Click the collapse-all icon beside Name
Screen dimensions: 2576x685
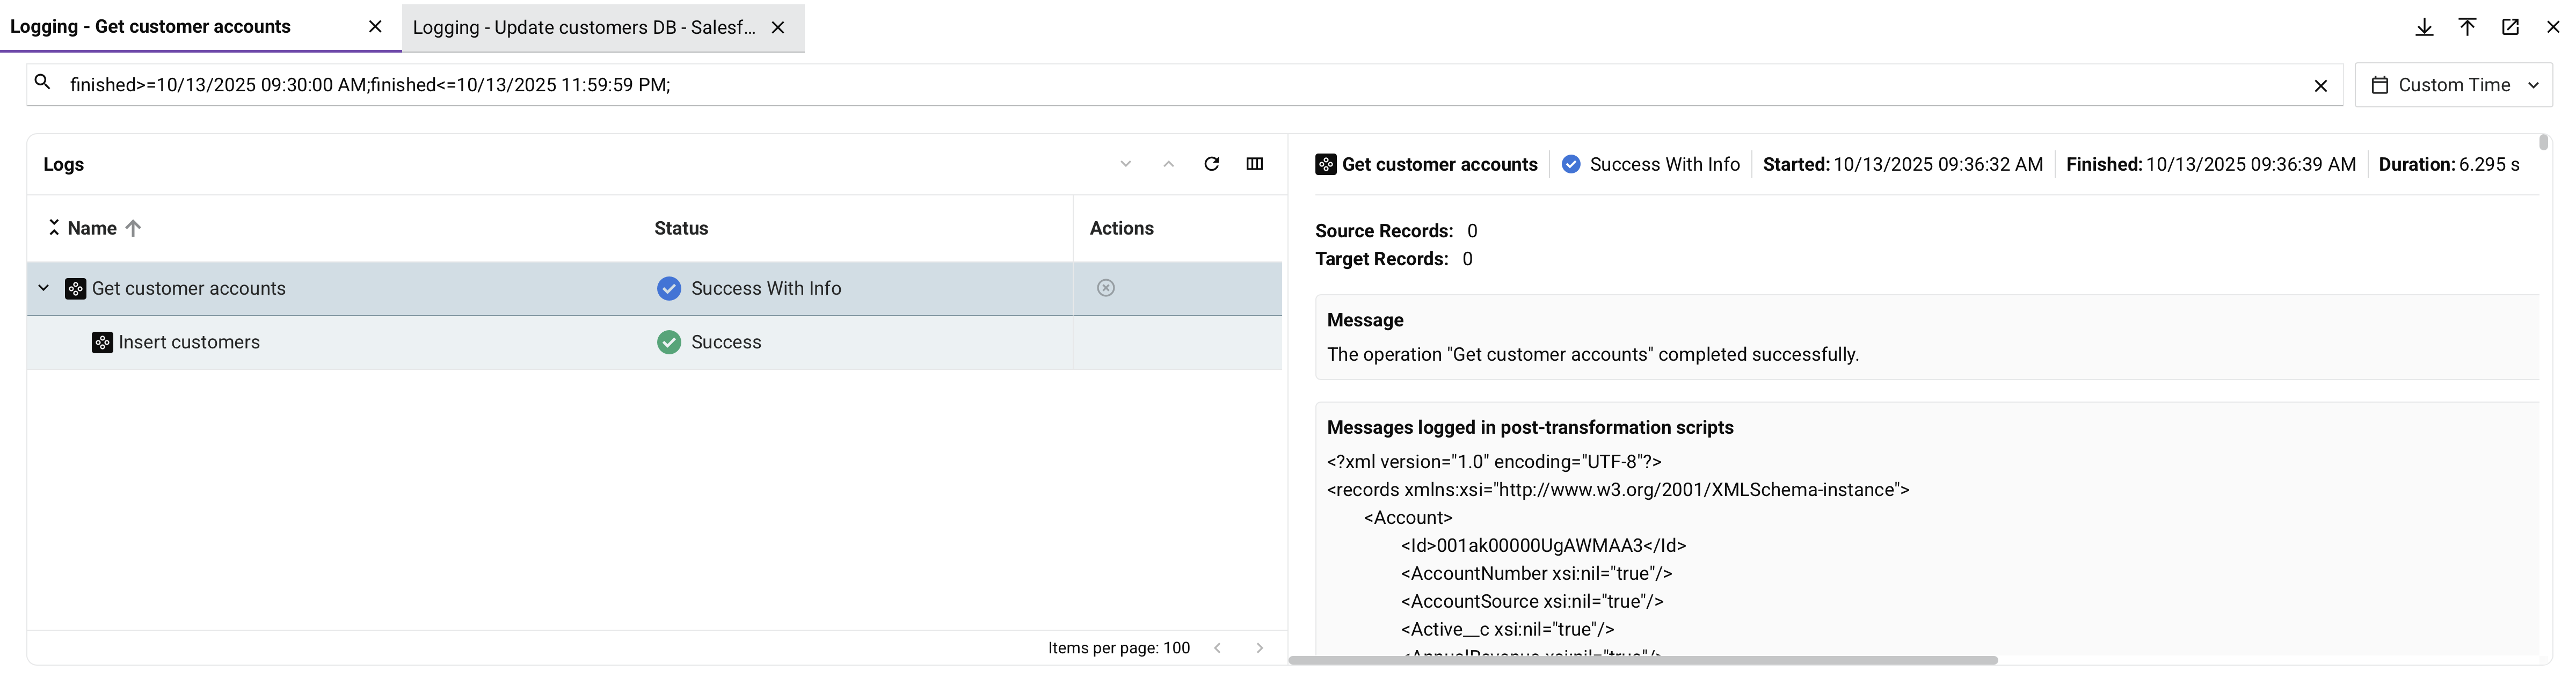point(54,228)
